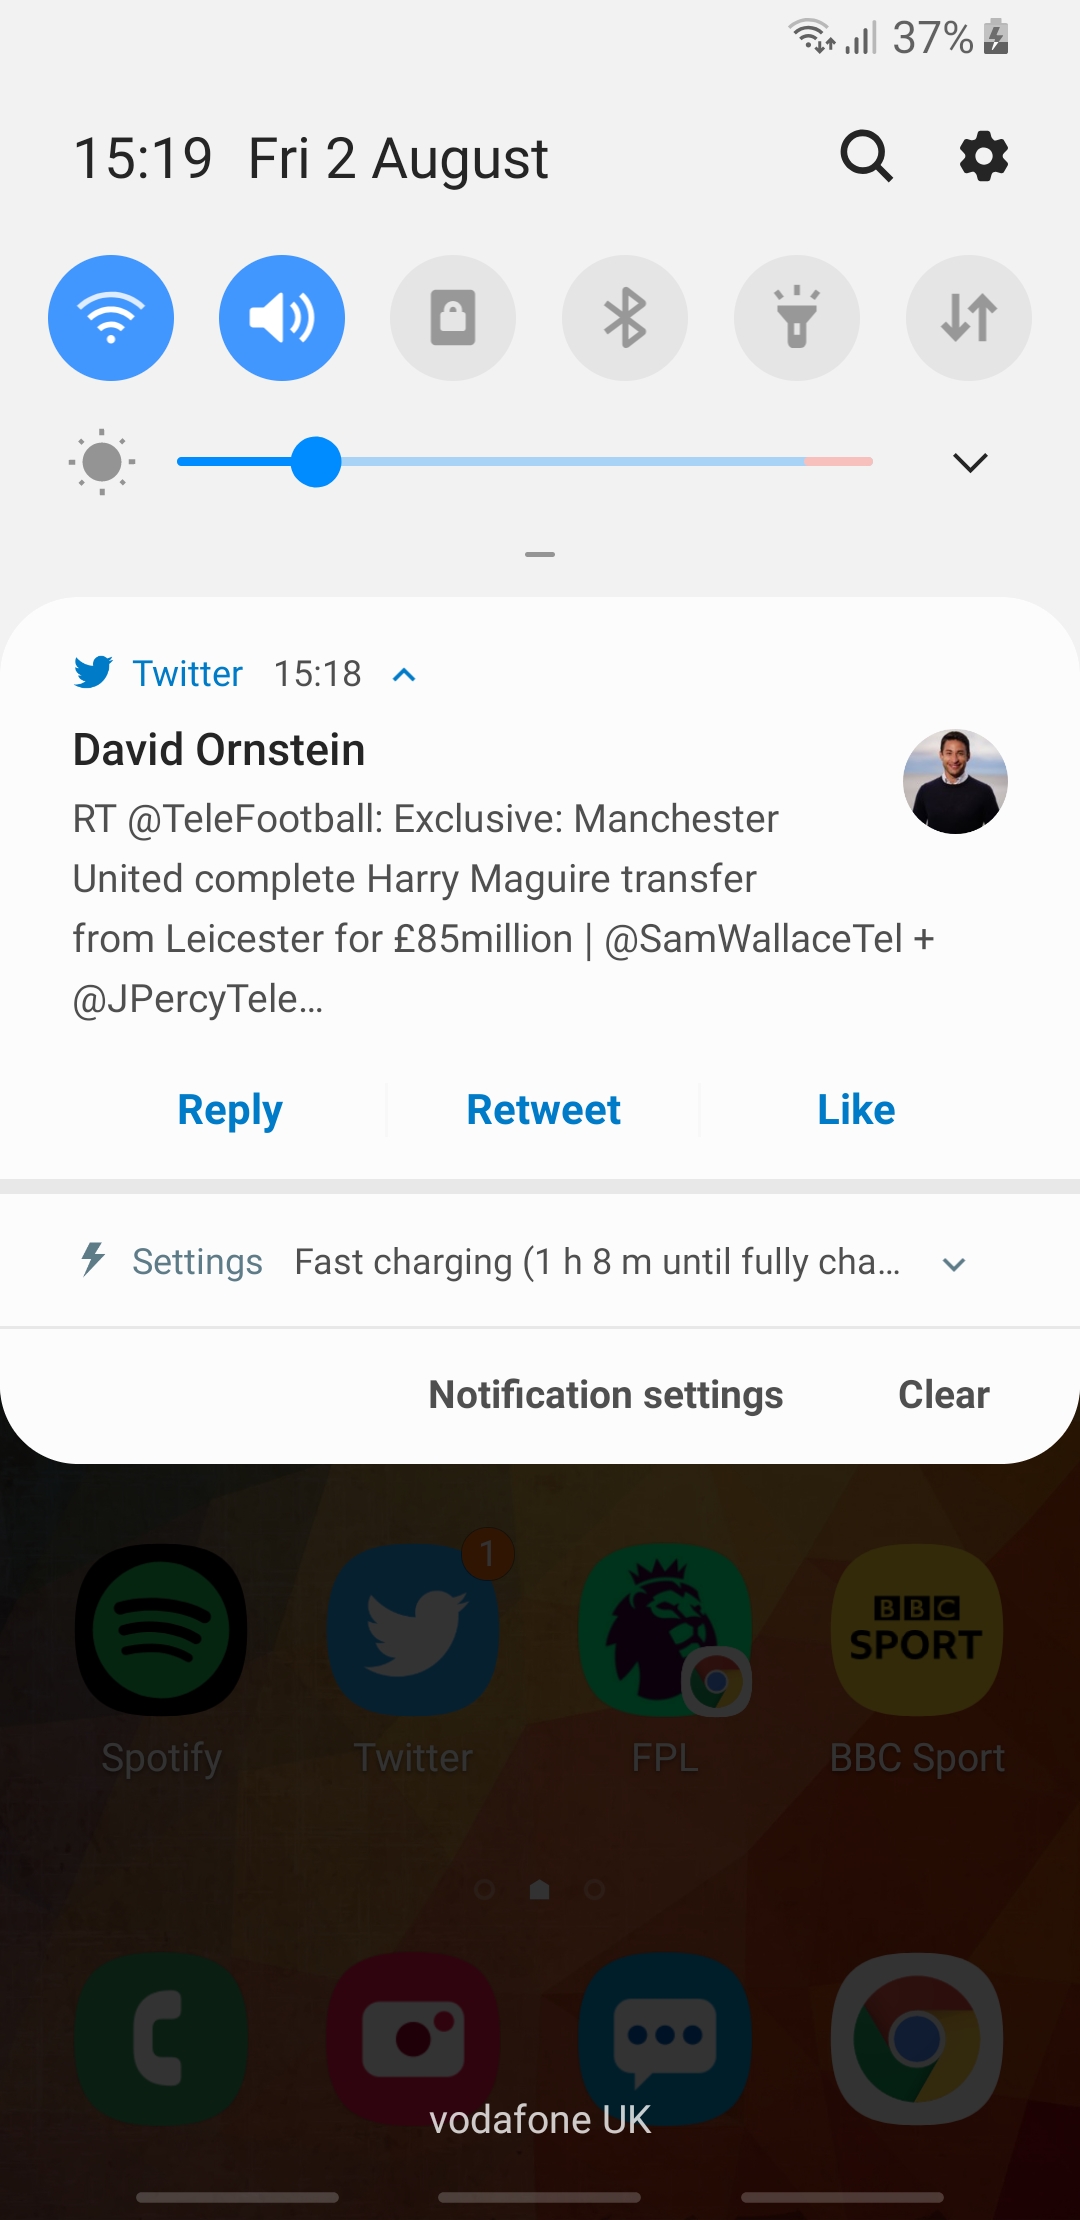The height and width of the screenshot is (2220, 1080).
Task: Toggle Wi-Fi quick setting off
Action: [111, 318]
